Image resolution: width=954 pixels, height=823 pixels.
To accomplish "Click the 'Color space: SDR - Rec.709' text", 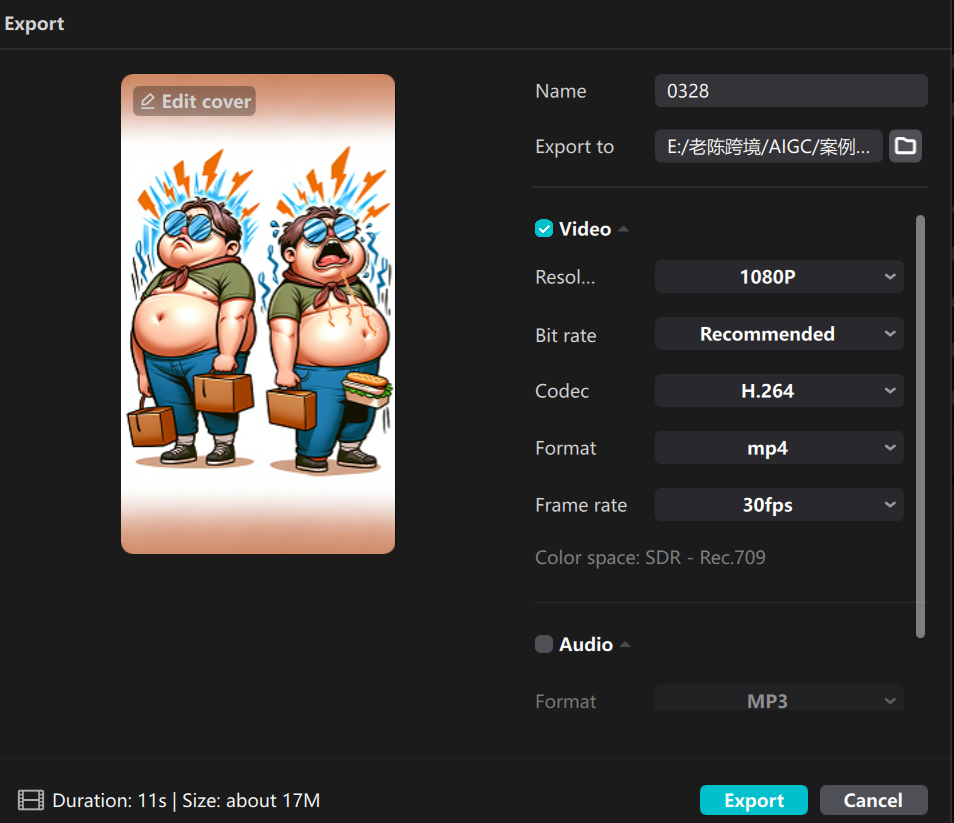I will (650, 557).
